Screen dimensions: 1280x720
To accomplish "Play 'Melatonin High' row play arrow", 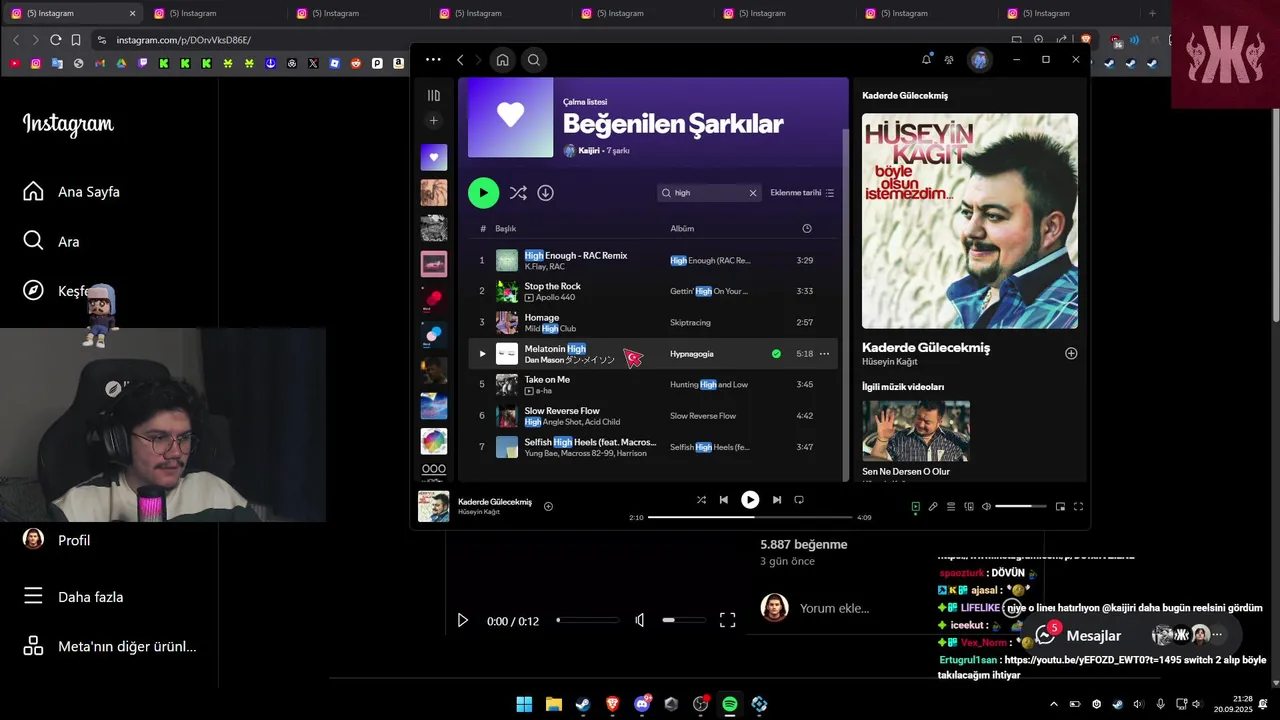I will (x=482, y=354).
